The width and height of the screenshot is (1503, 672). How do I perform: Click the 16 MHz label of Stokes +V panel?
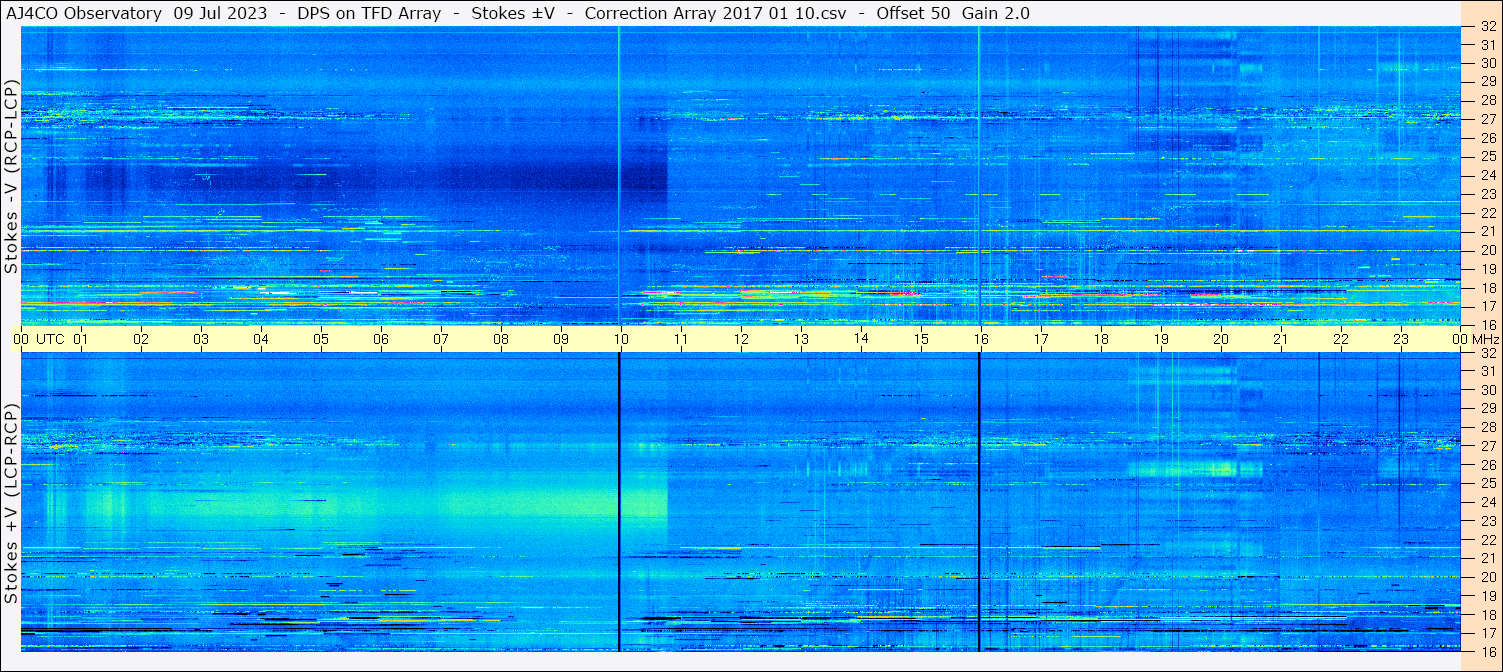coord(1488,651)
